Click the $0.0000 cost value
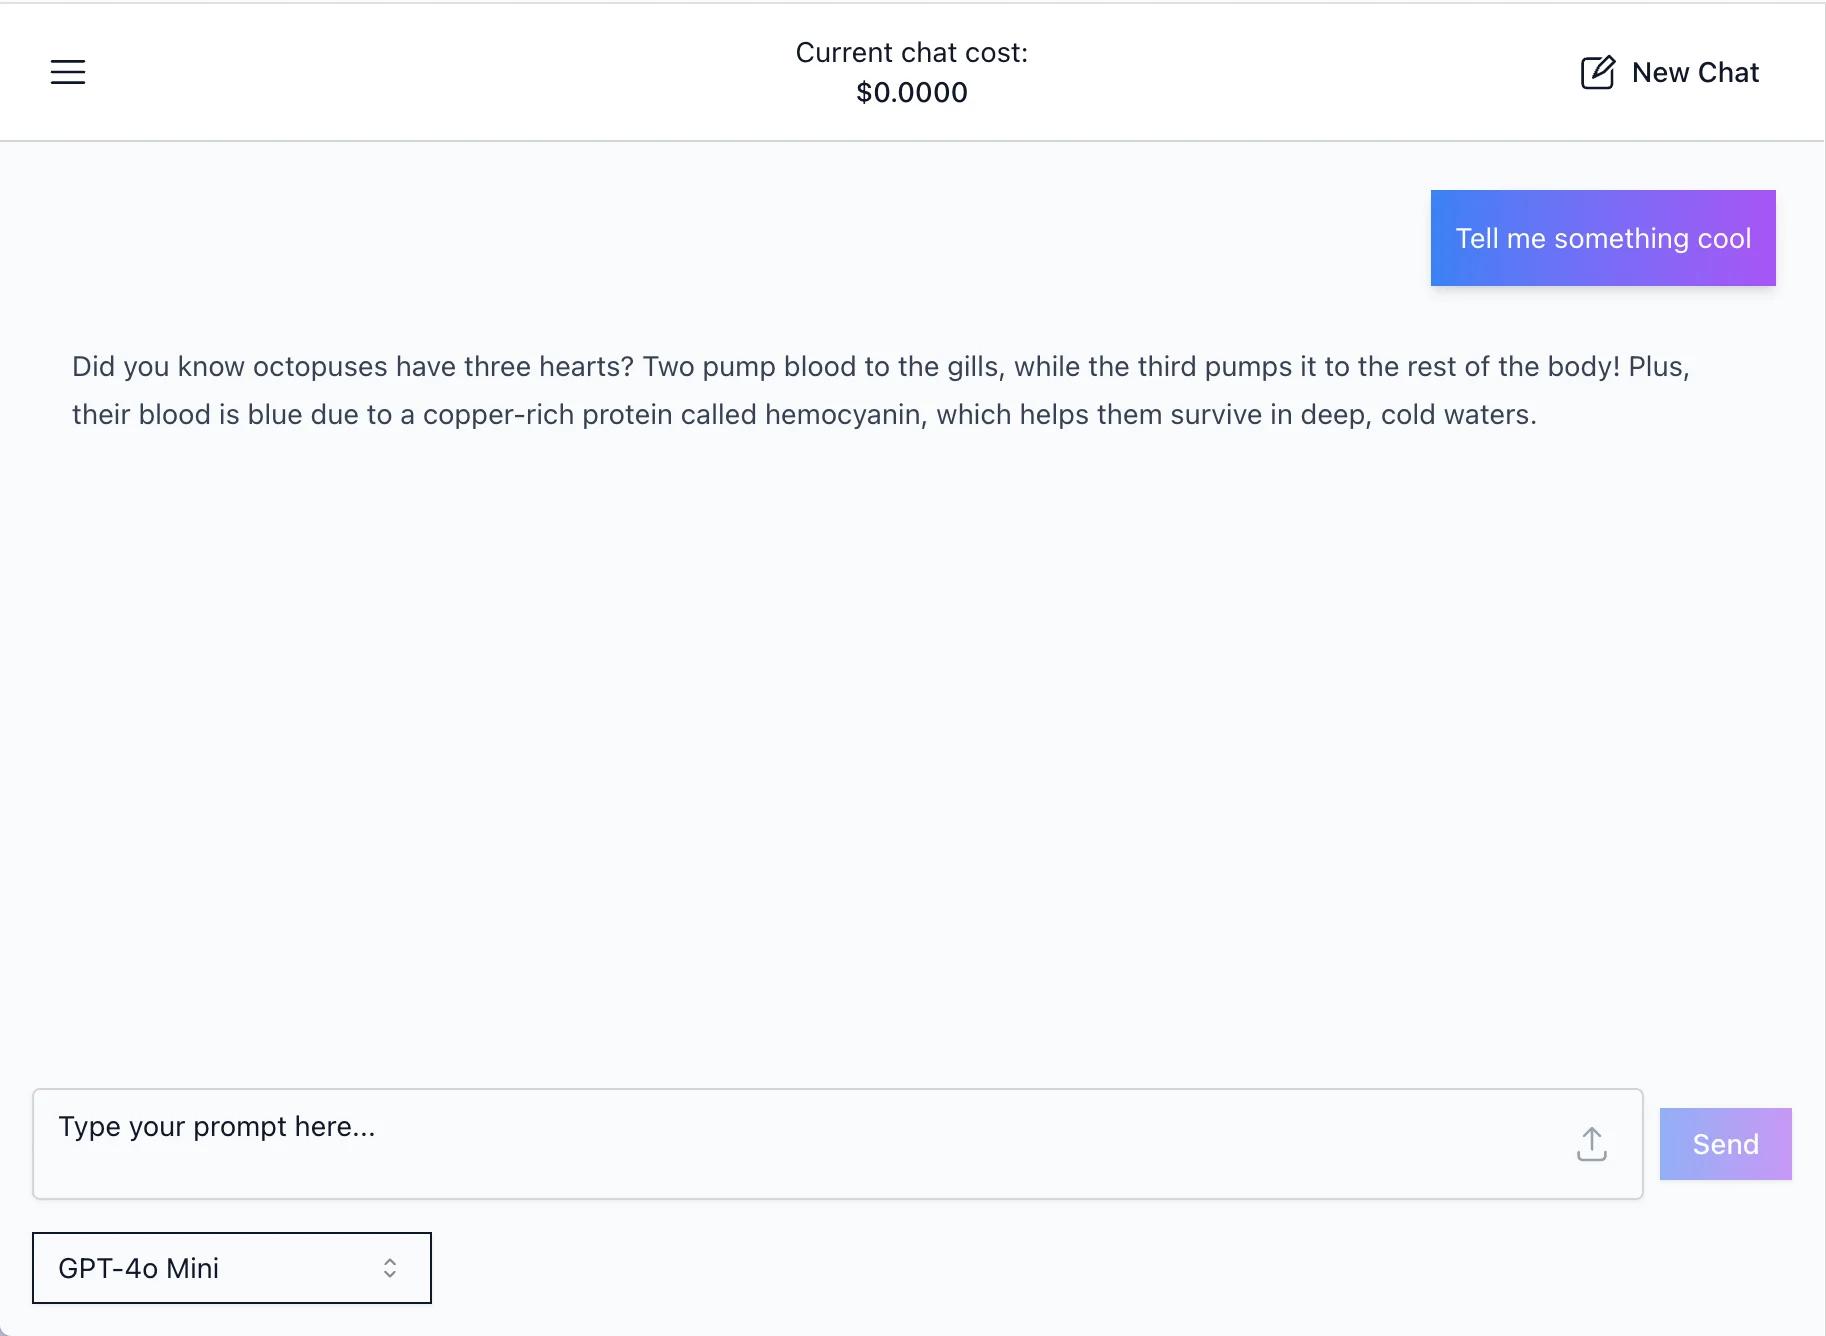Viewport: 1826px width, 1336px height. (x=911, y=93)
